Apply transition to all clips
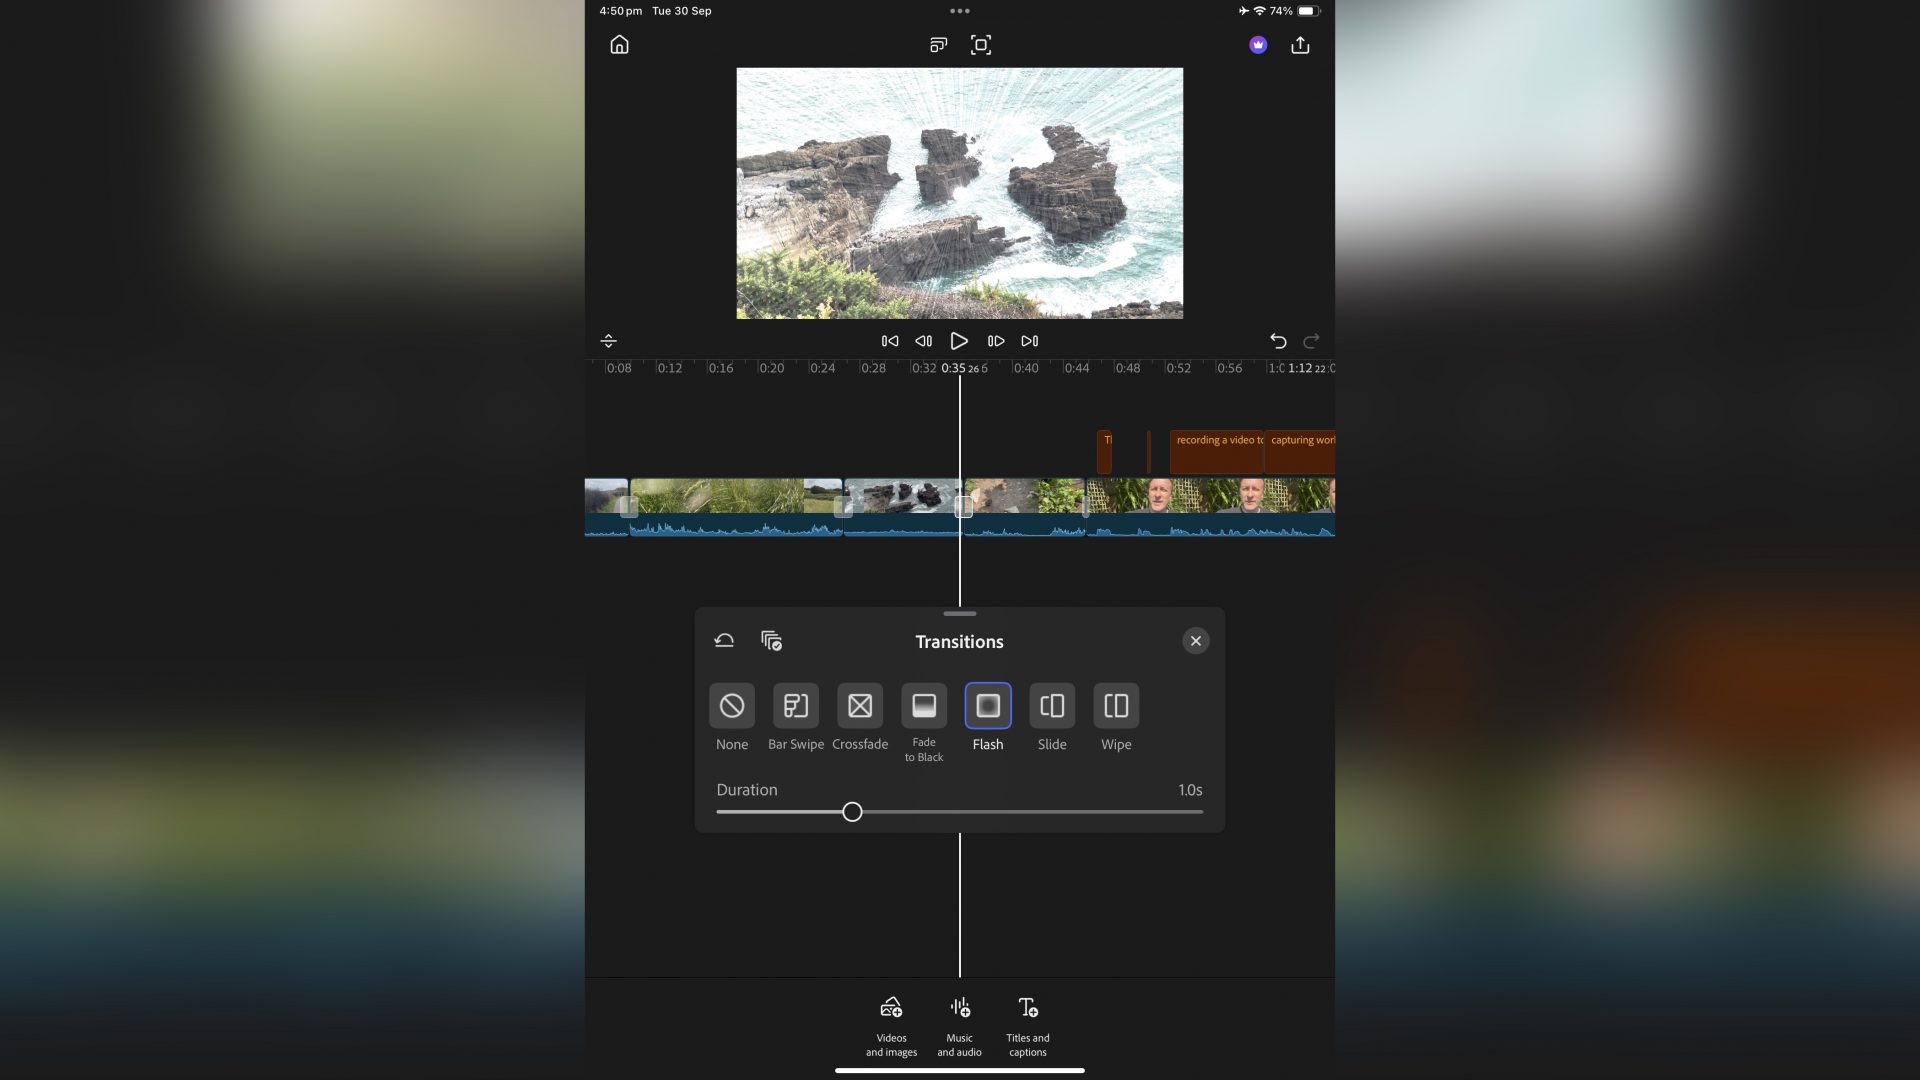Screen dimensions: 1920x1080 coord(771,641)
